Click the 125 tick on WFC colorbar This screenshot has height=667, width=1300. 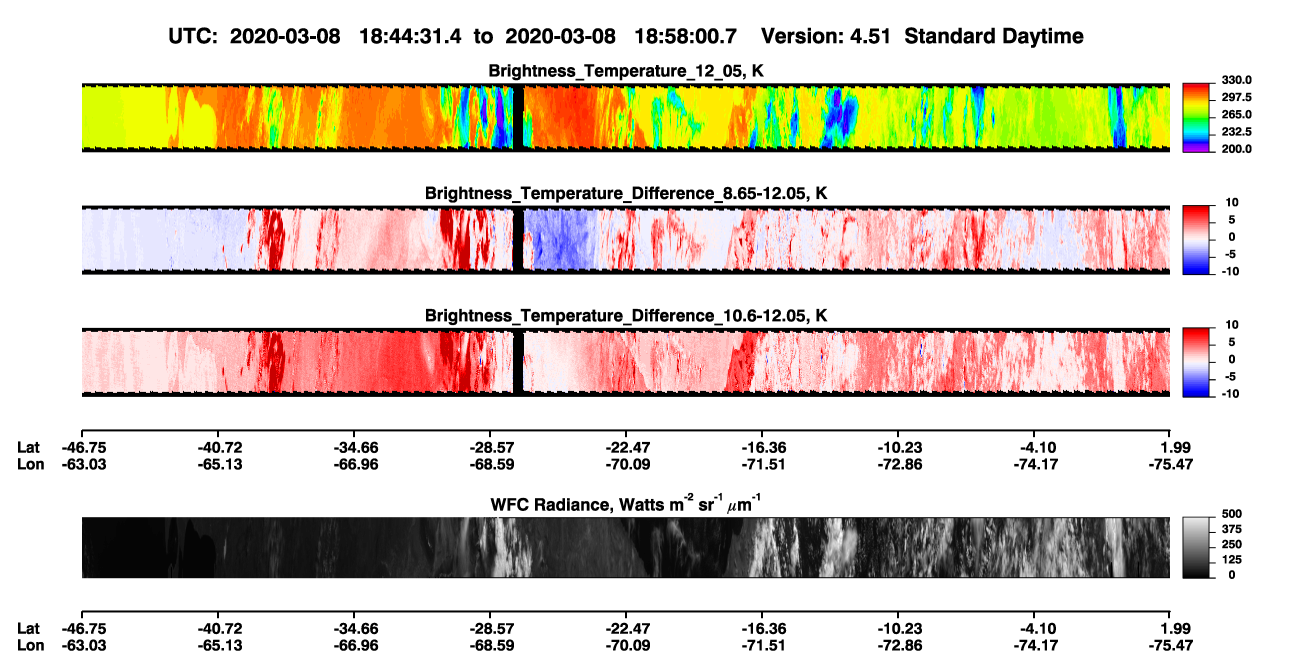pyautogui.click(x=1232, y=560)
